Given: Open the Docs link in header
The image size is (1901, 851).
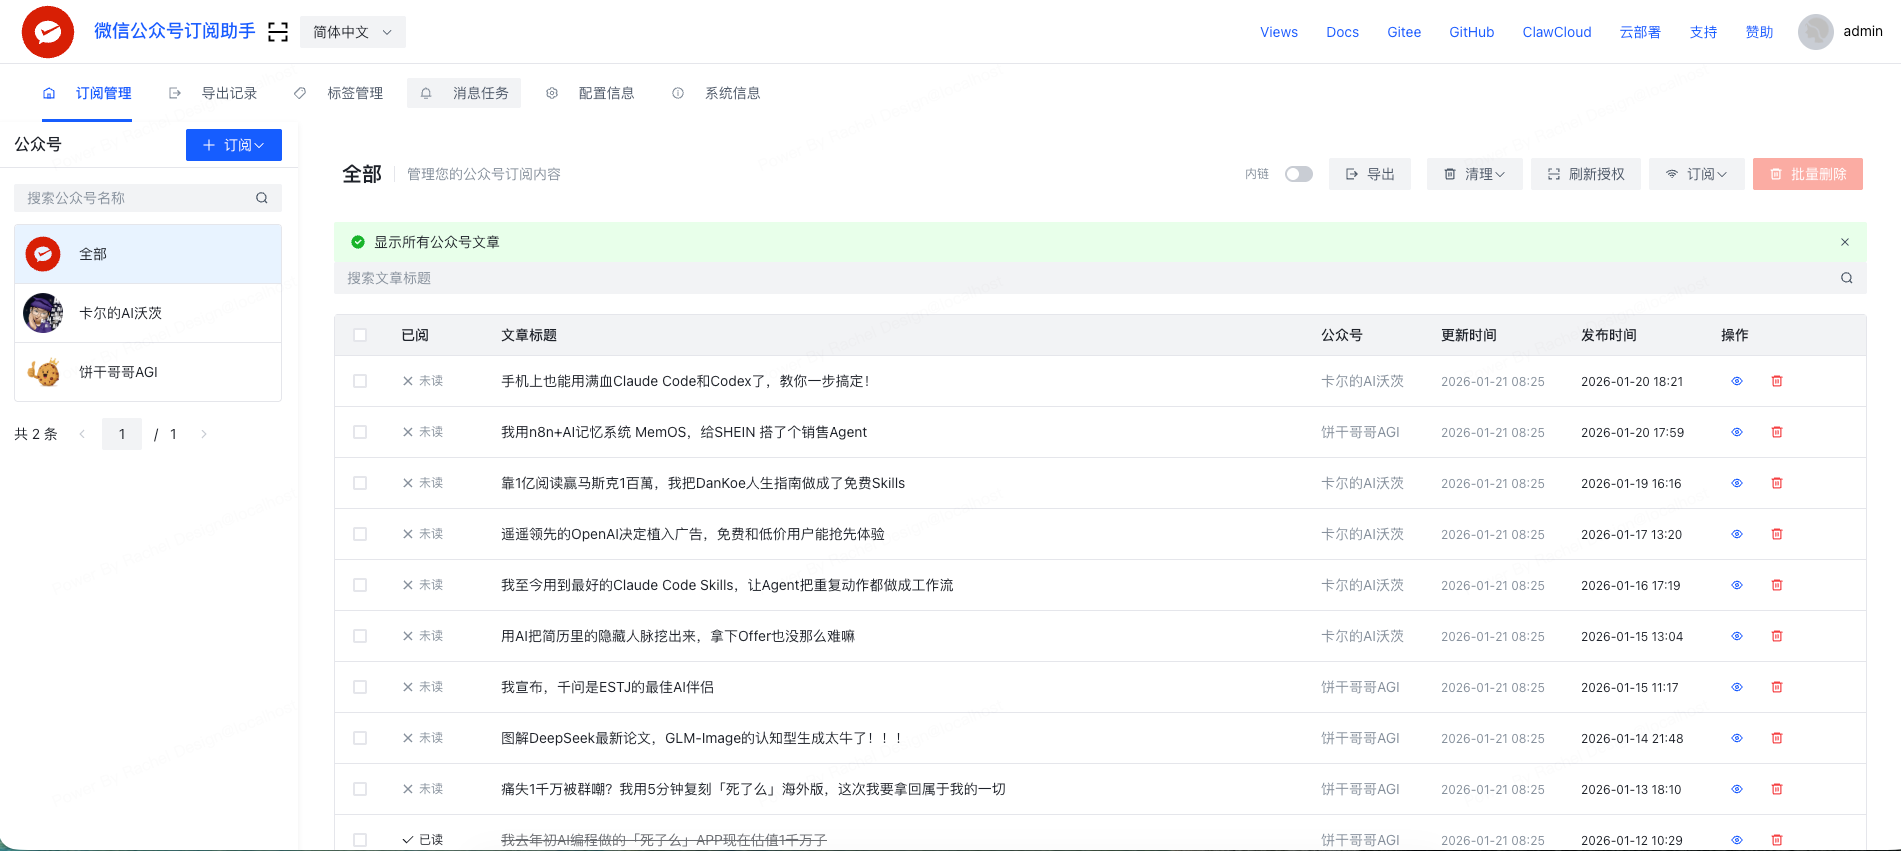Looking at the screenshot, I should (x=1342, y=32).
